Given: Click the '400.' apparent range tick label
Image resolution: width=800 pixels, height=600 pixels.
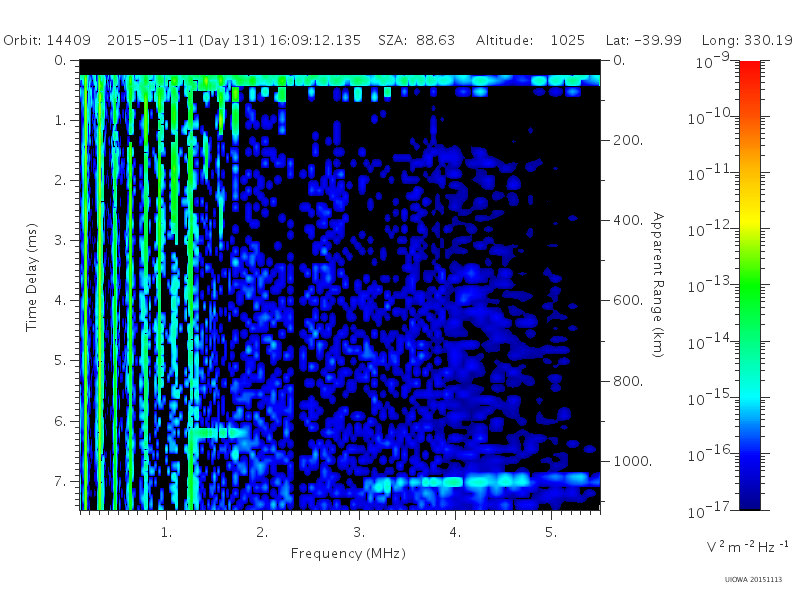Looking at the screenshot, I should 628,220.
